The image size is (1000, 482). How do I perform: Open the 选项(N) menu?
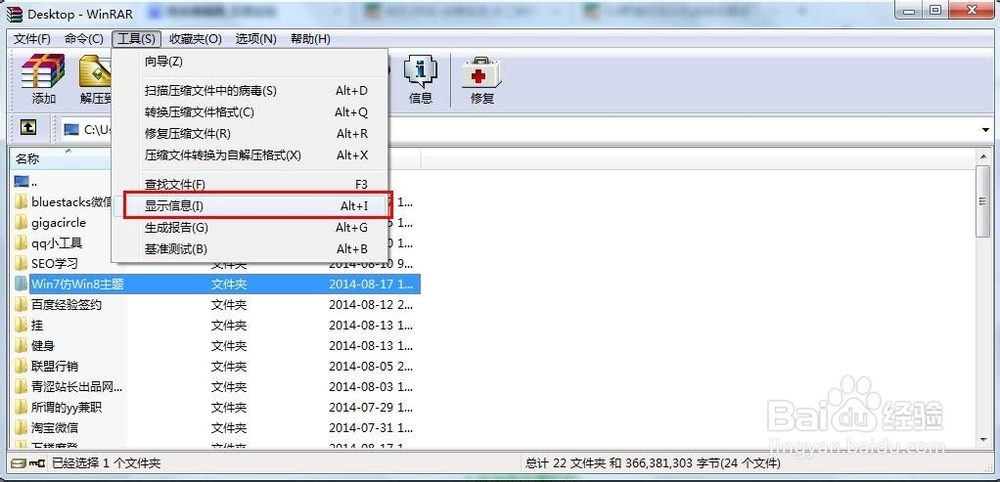256,39
